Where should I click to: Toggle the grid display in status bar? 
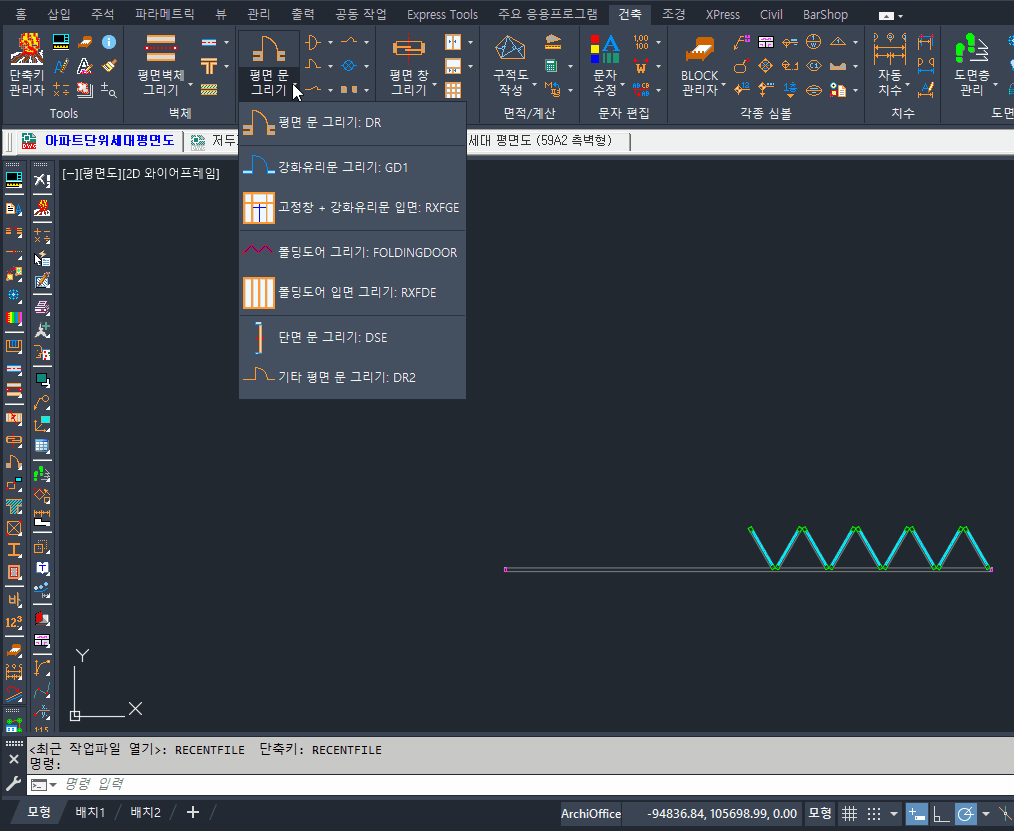(x=849, y=813)
